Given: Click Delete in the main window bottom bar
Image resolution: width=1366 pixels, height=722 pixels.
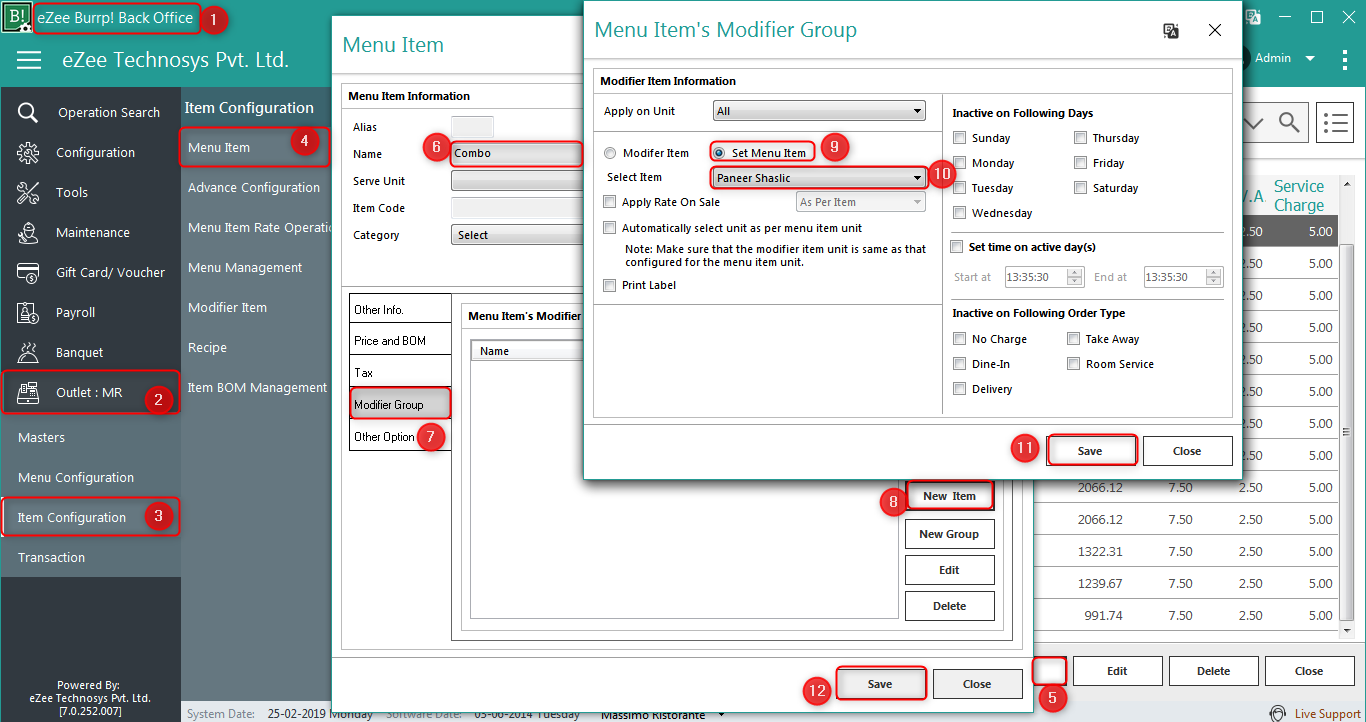Looking at the screenshot, I should pyautogui.click(x=1213, y=671).
